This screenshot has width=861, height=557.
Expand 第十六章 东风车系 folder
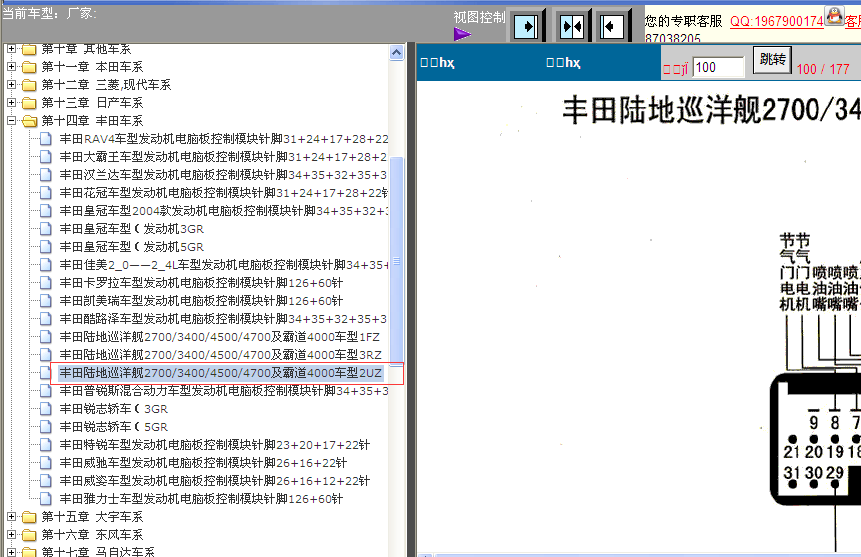[x=11, y=534]
